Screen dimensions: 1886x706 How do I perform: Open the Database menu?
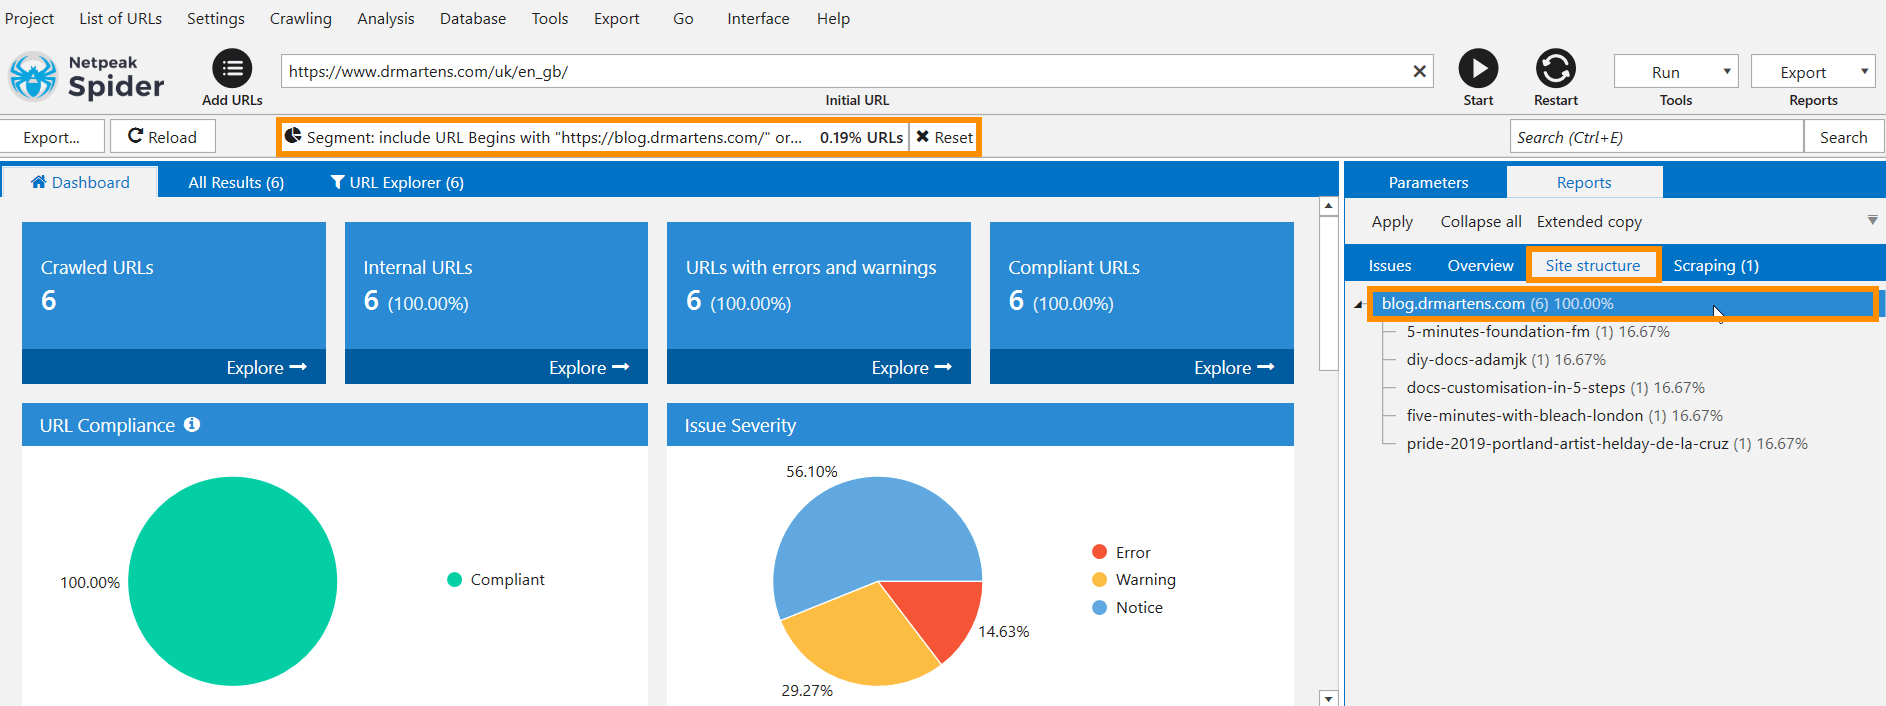pyautogui.click(x=473, y=18)
